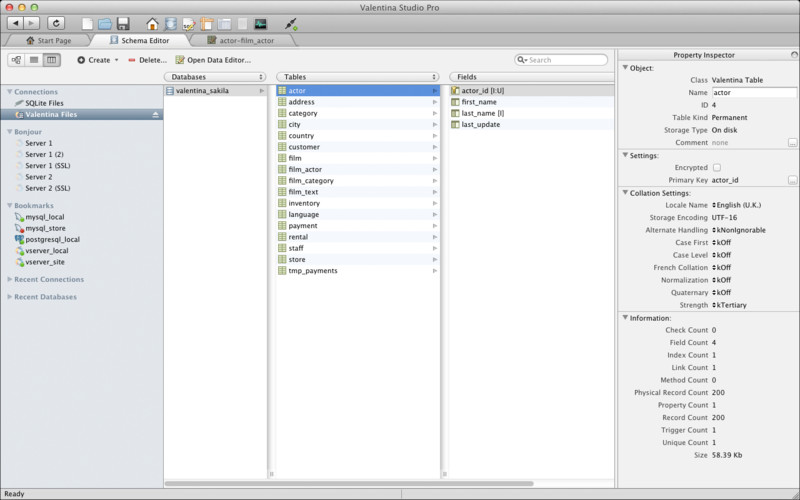Open the Start Page tab
This screenshot has width=800, height=500.
click(48, 40)
